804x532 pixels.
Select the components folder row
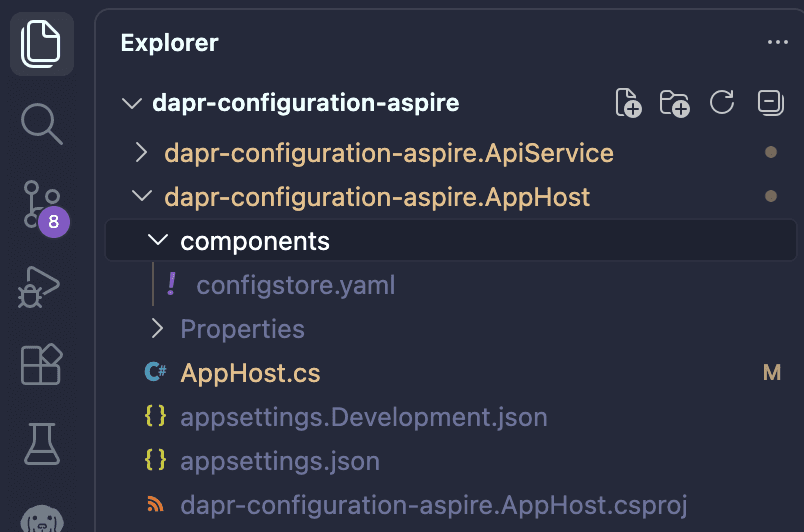click(x=451, y=240)
